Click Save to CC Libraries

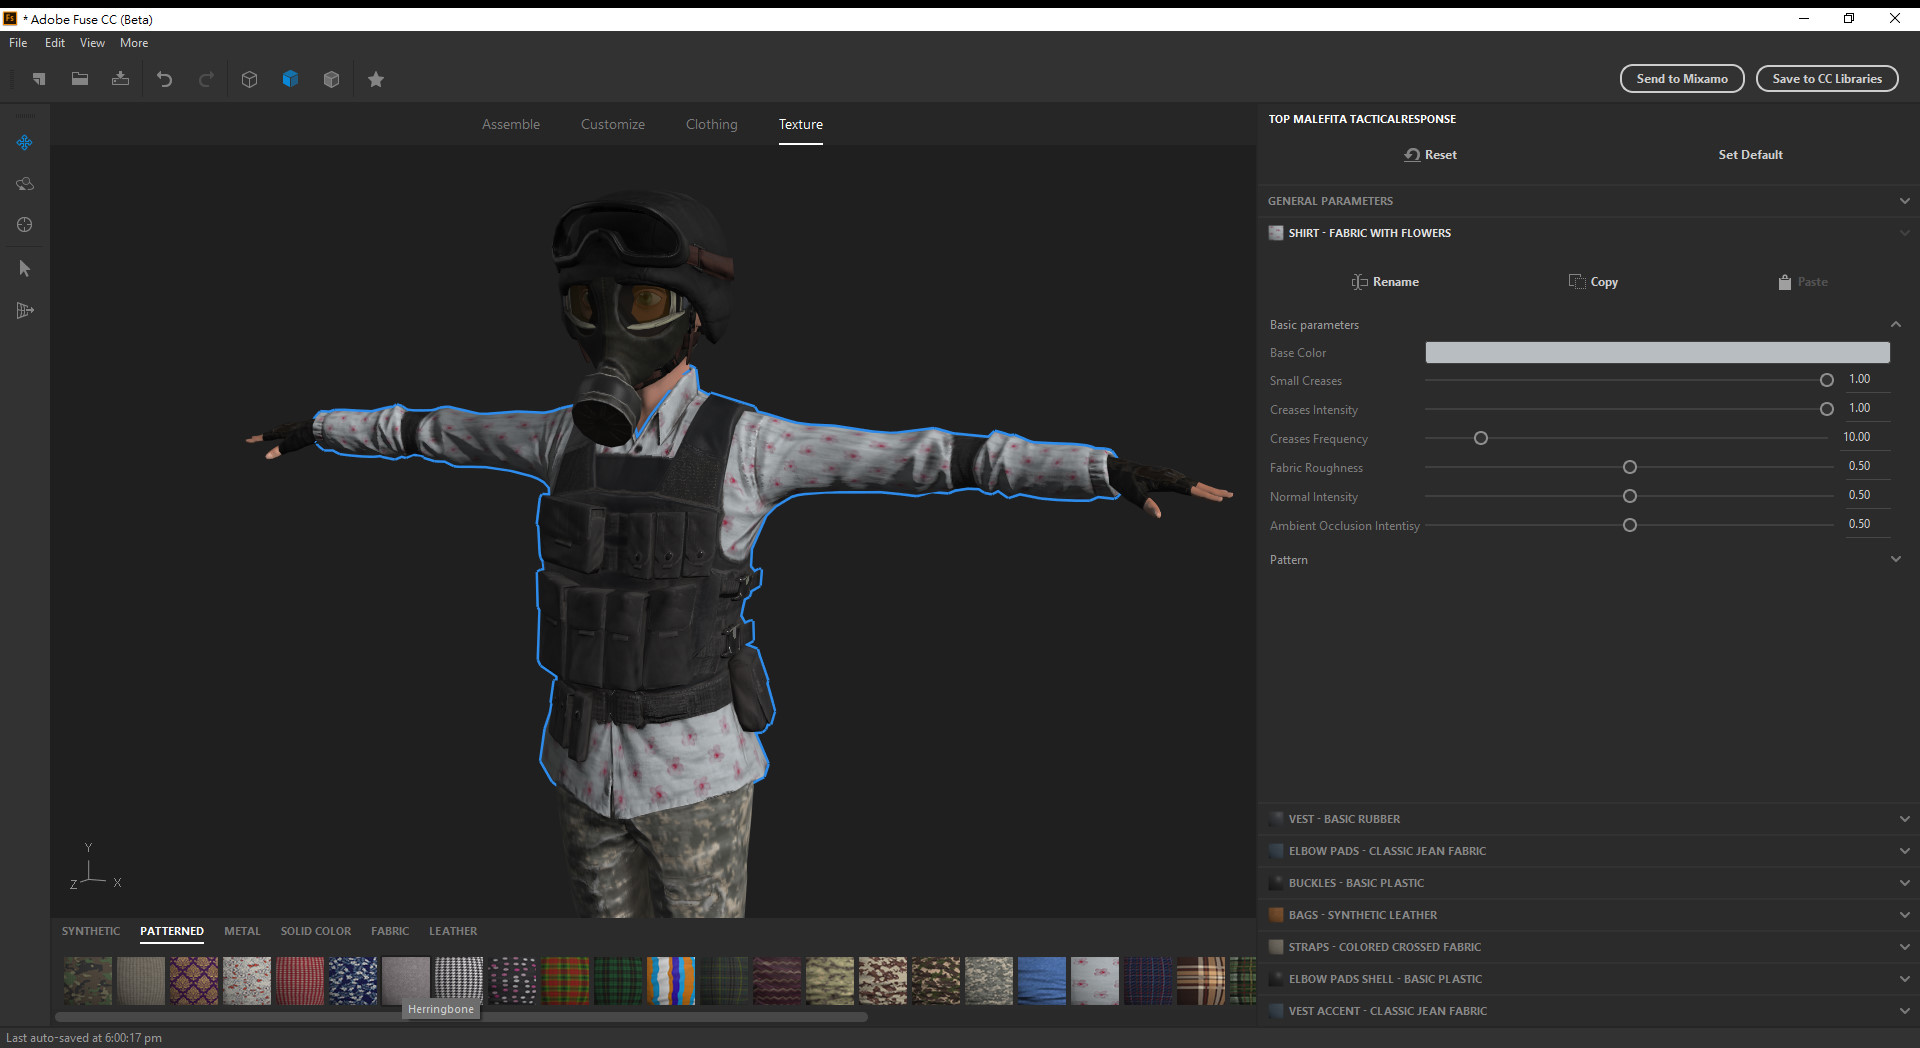point(1827,79)
